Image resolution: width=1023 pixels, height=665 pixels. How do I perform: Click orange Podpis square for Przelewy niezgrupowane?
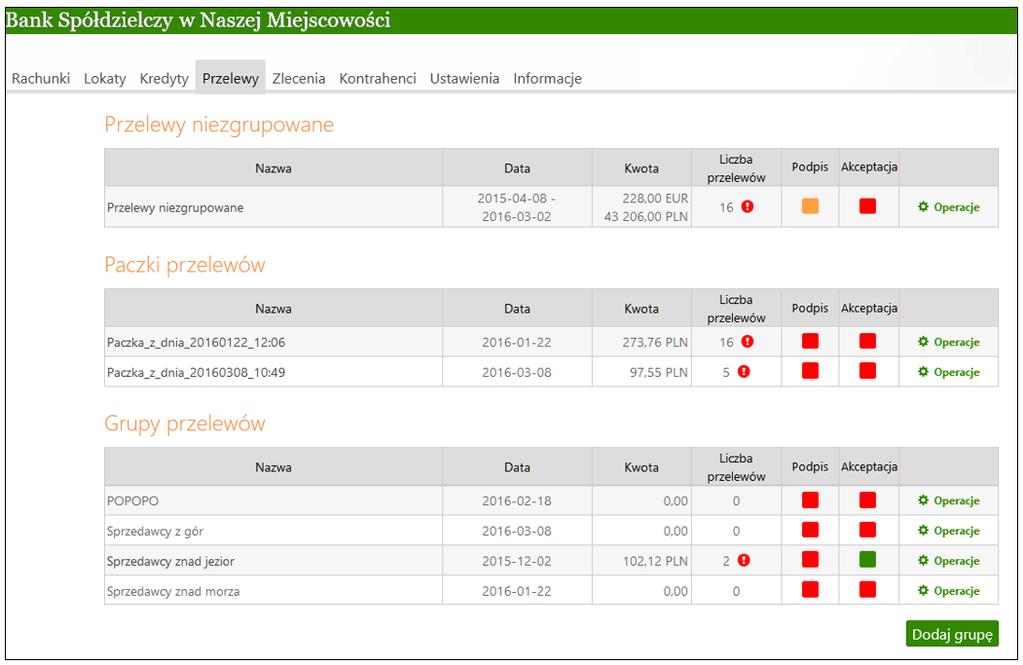point(810,206)
